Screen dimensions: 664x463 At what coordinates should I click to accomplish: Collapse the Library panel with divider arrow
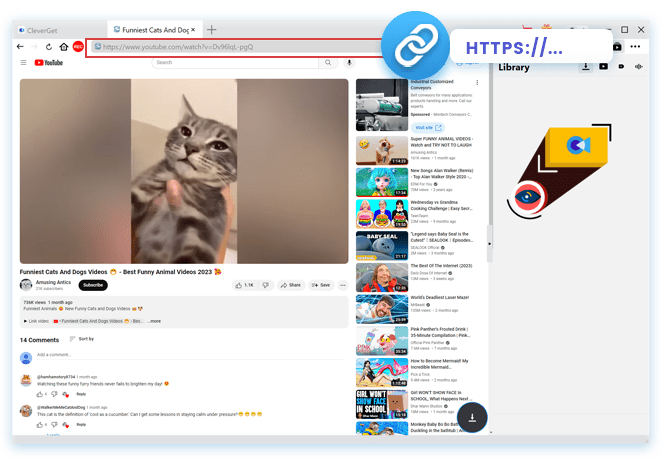(489, 242)
